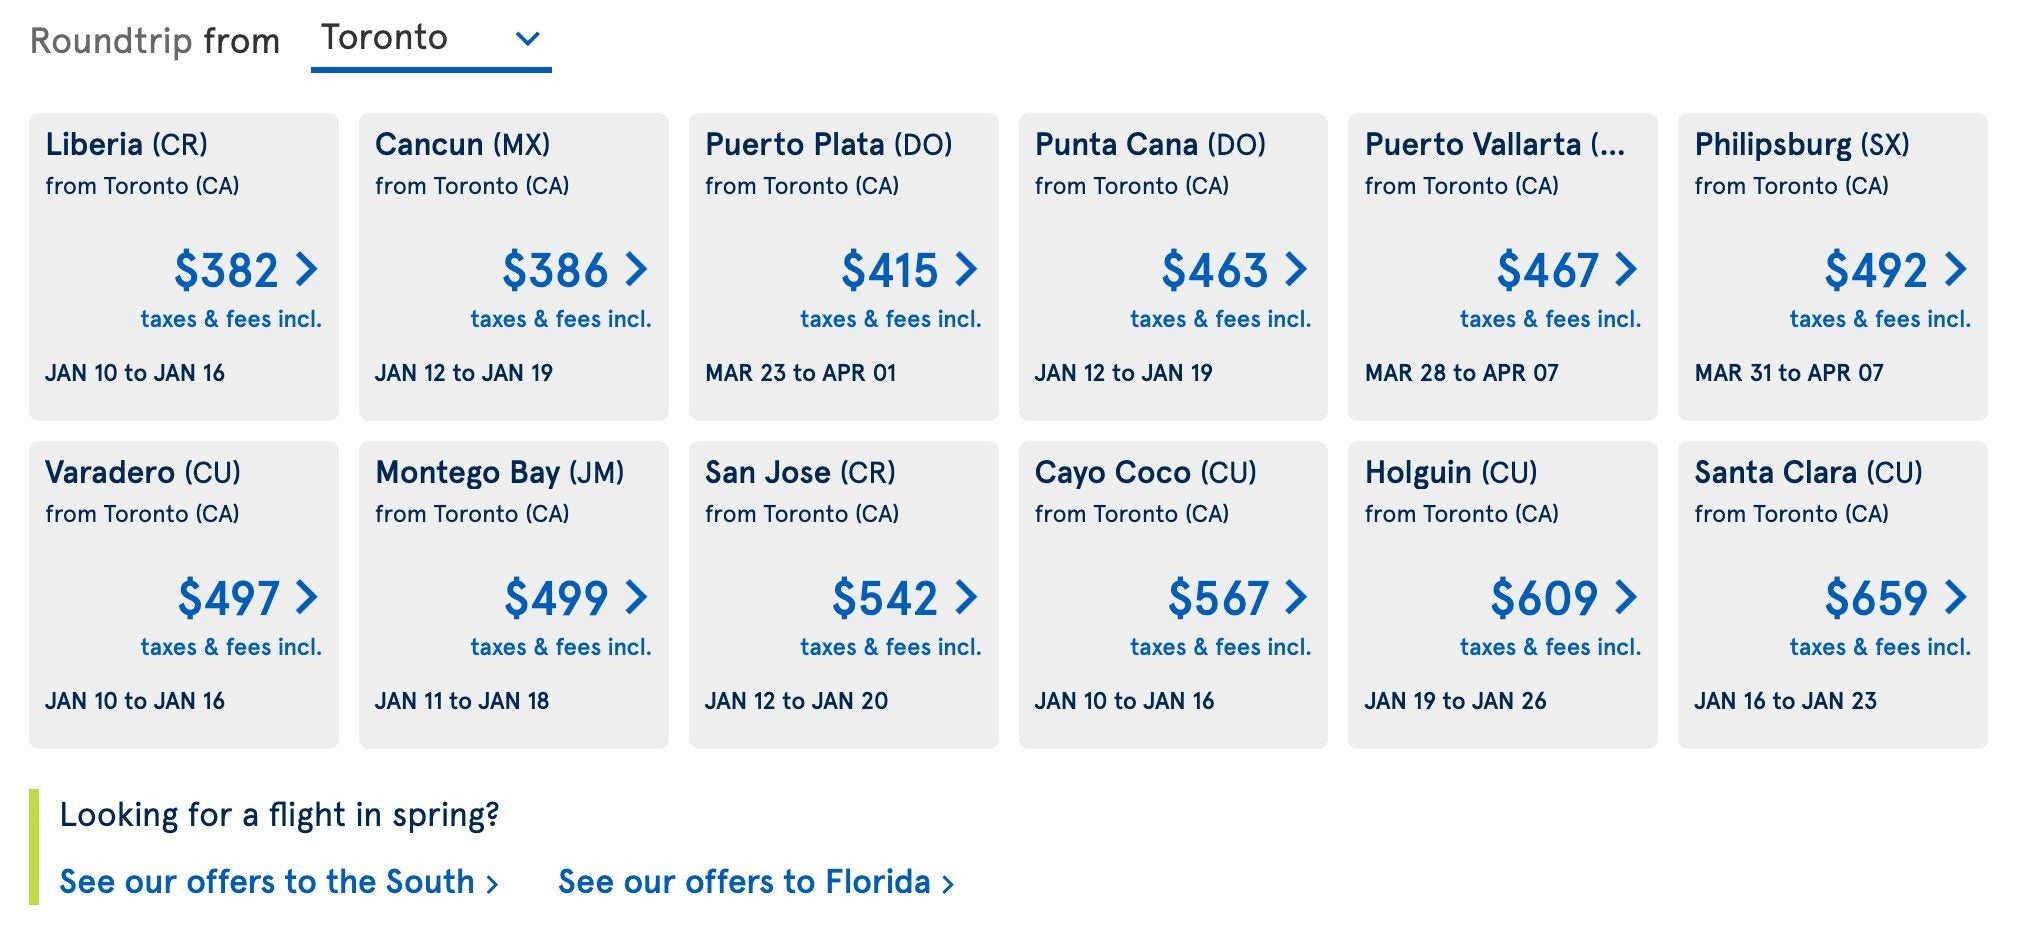Choose the $609 Holguin fare price
The height and width of the screenshot is (932, 2034).
pyautogui.click(x=1543, y=598)
